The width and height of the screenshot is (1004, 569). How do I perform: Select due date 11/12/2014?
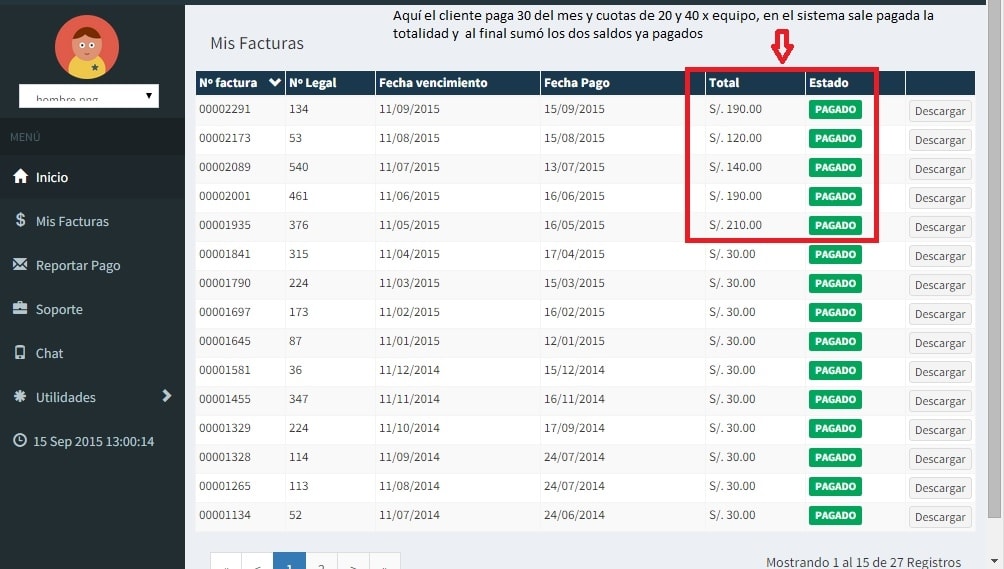click(x=409, y=370)
